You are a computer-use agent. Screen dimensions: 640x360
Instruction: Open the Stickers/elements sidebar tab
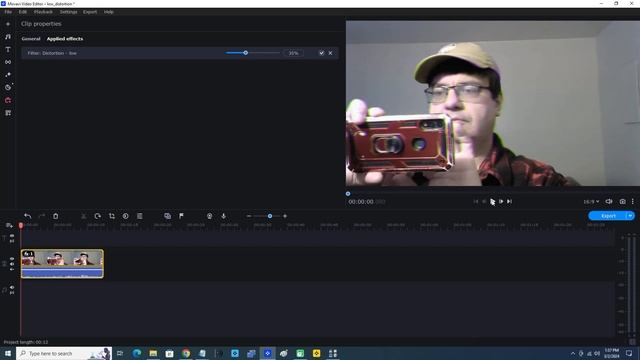pyautogui.click(x=8, y=87)
